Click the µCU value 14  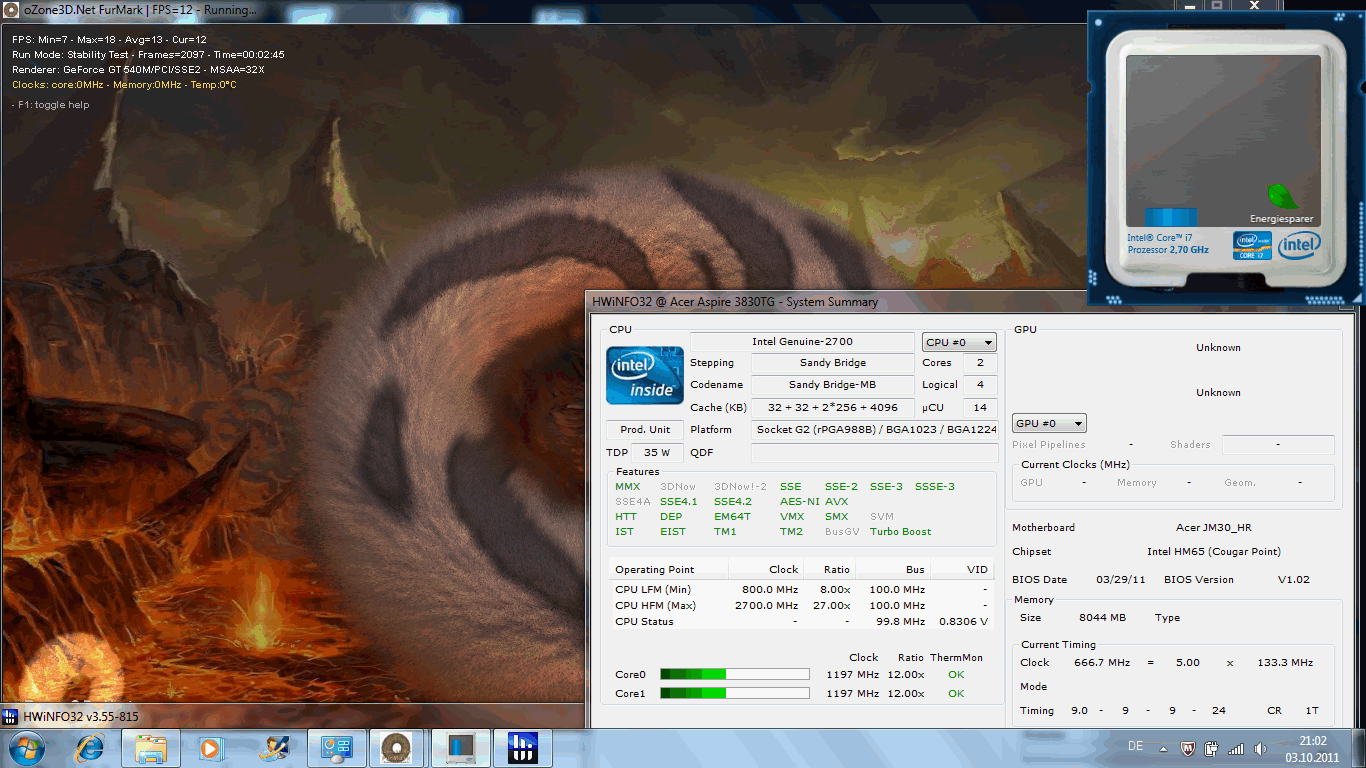tap(980, 407)
